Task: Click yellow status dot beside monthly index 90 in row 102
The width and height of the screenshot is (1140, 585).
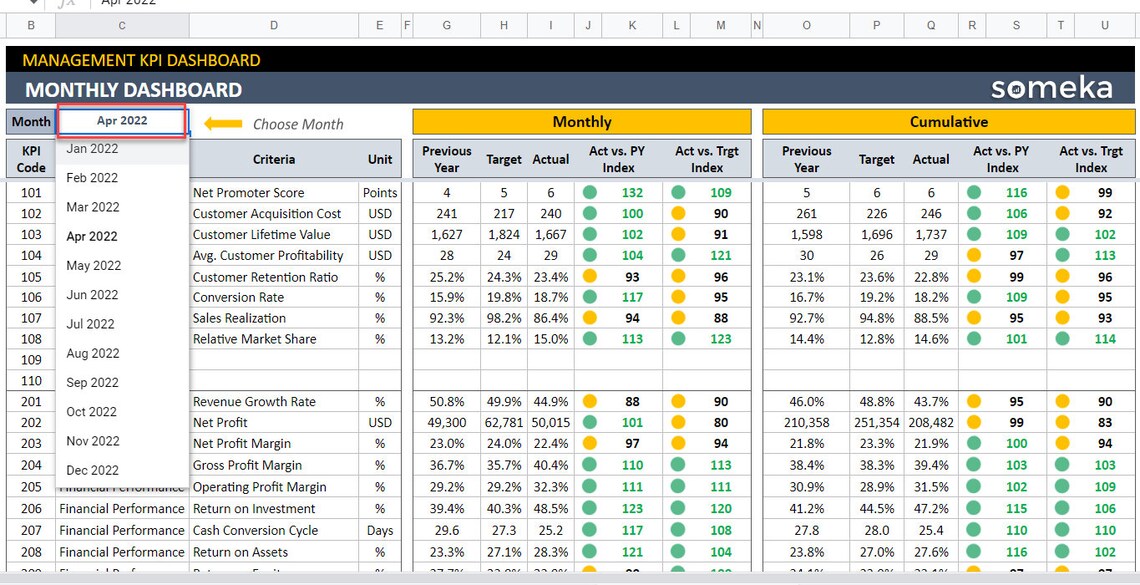Action: [678, 214]
